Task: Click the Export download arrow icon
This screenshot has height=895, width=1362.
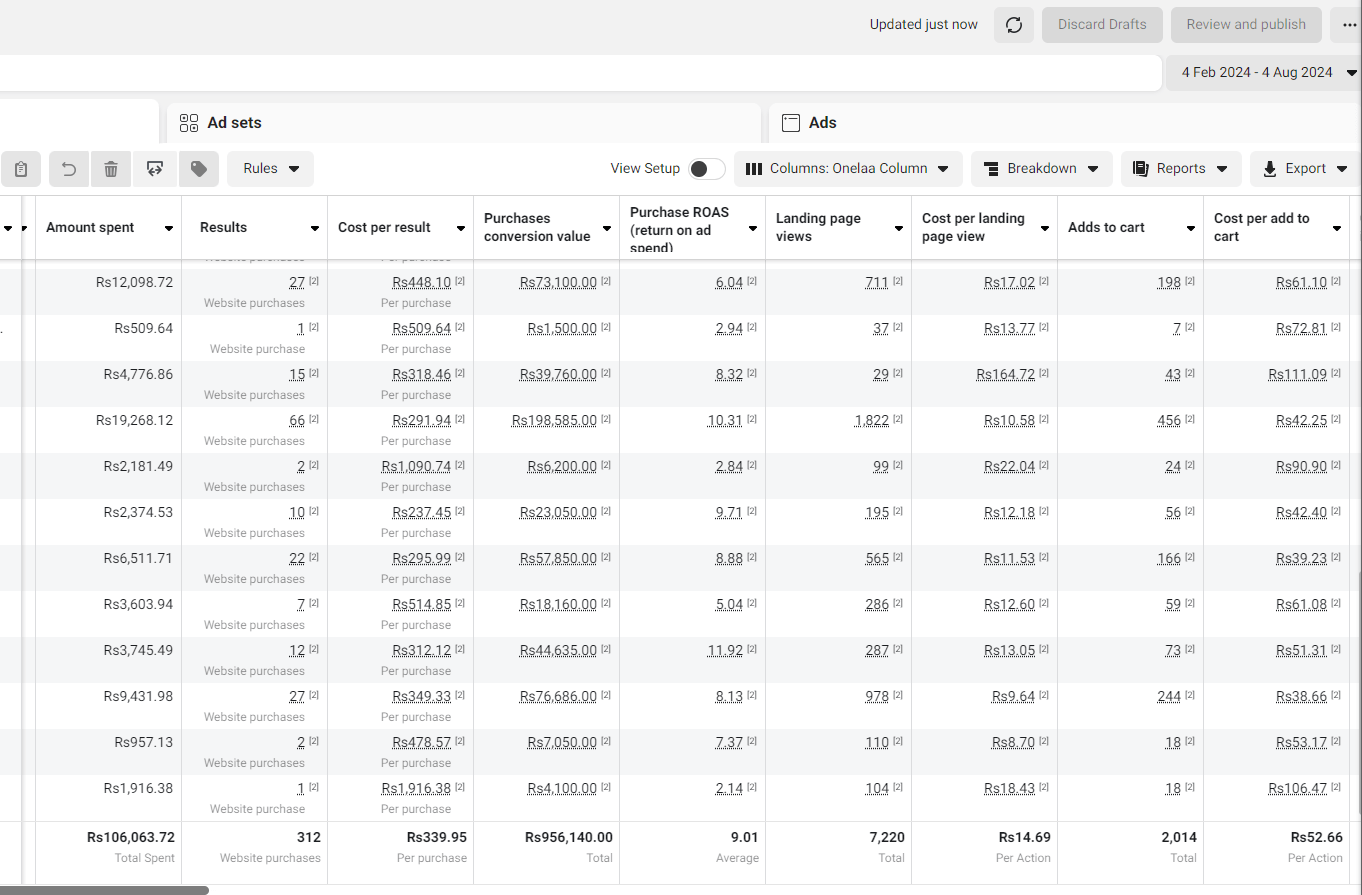Action: click(1270, 169)
